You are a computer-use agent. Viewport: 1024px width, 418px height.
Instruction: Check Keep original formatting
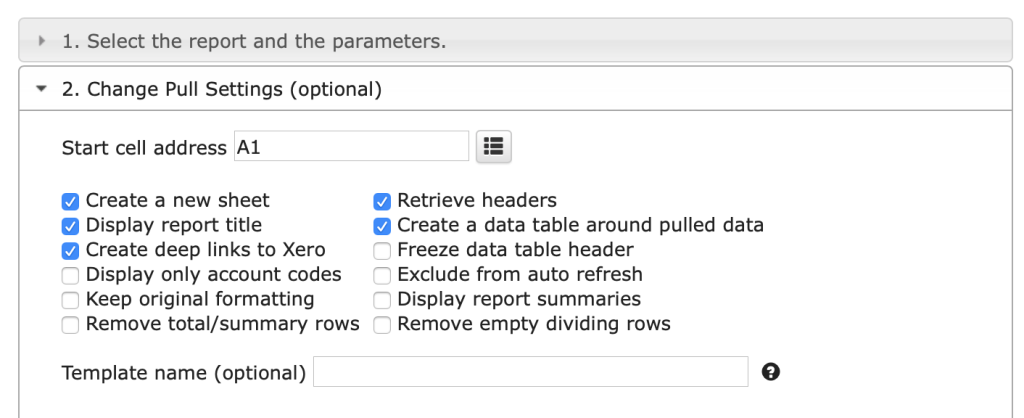[x=70, y=299]
